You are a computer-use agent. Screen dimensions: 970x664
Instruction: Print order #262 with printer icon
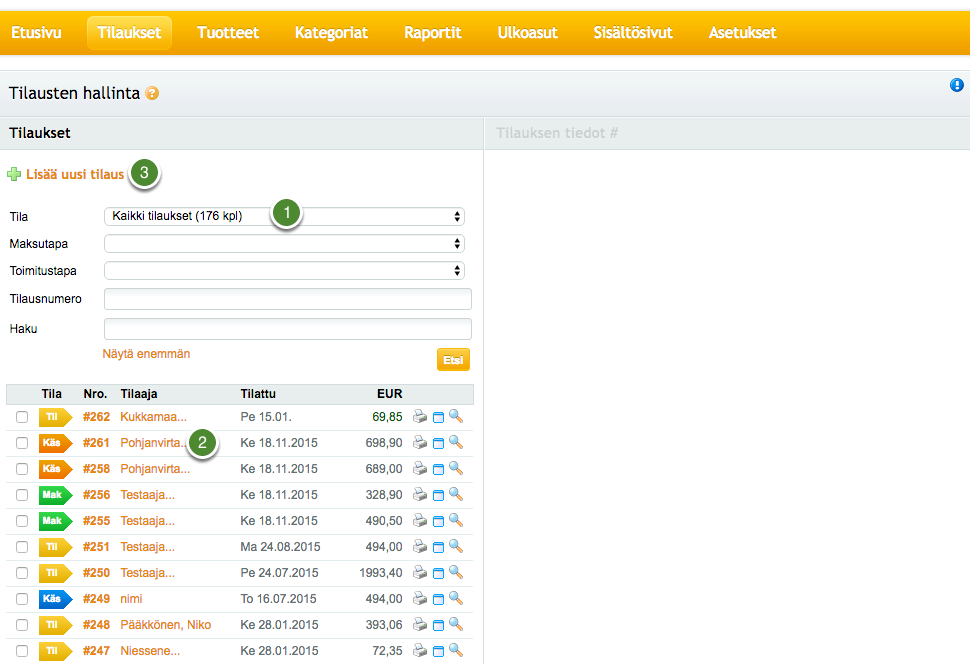pos(420,416)
